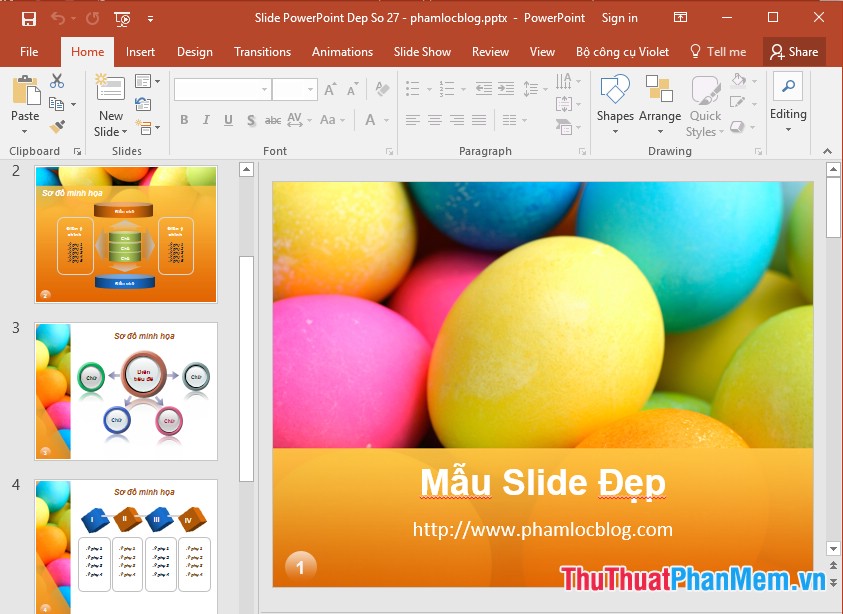Toggle italic formatting

click(x=206, y=119)
